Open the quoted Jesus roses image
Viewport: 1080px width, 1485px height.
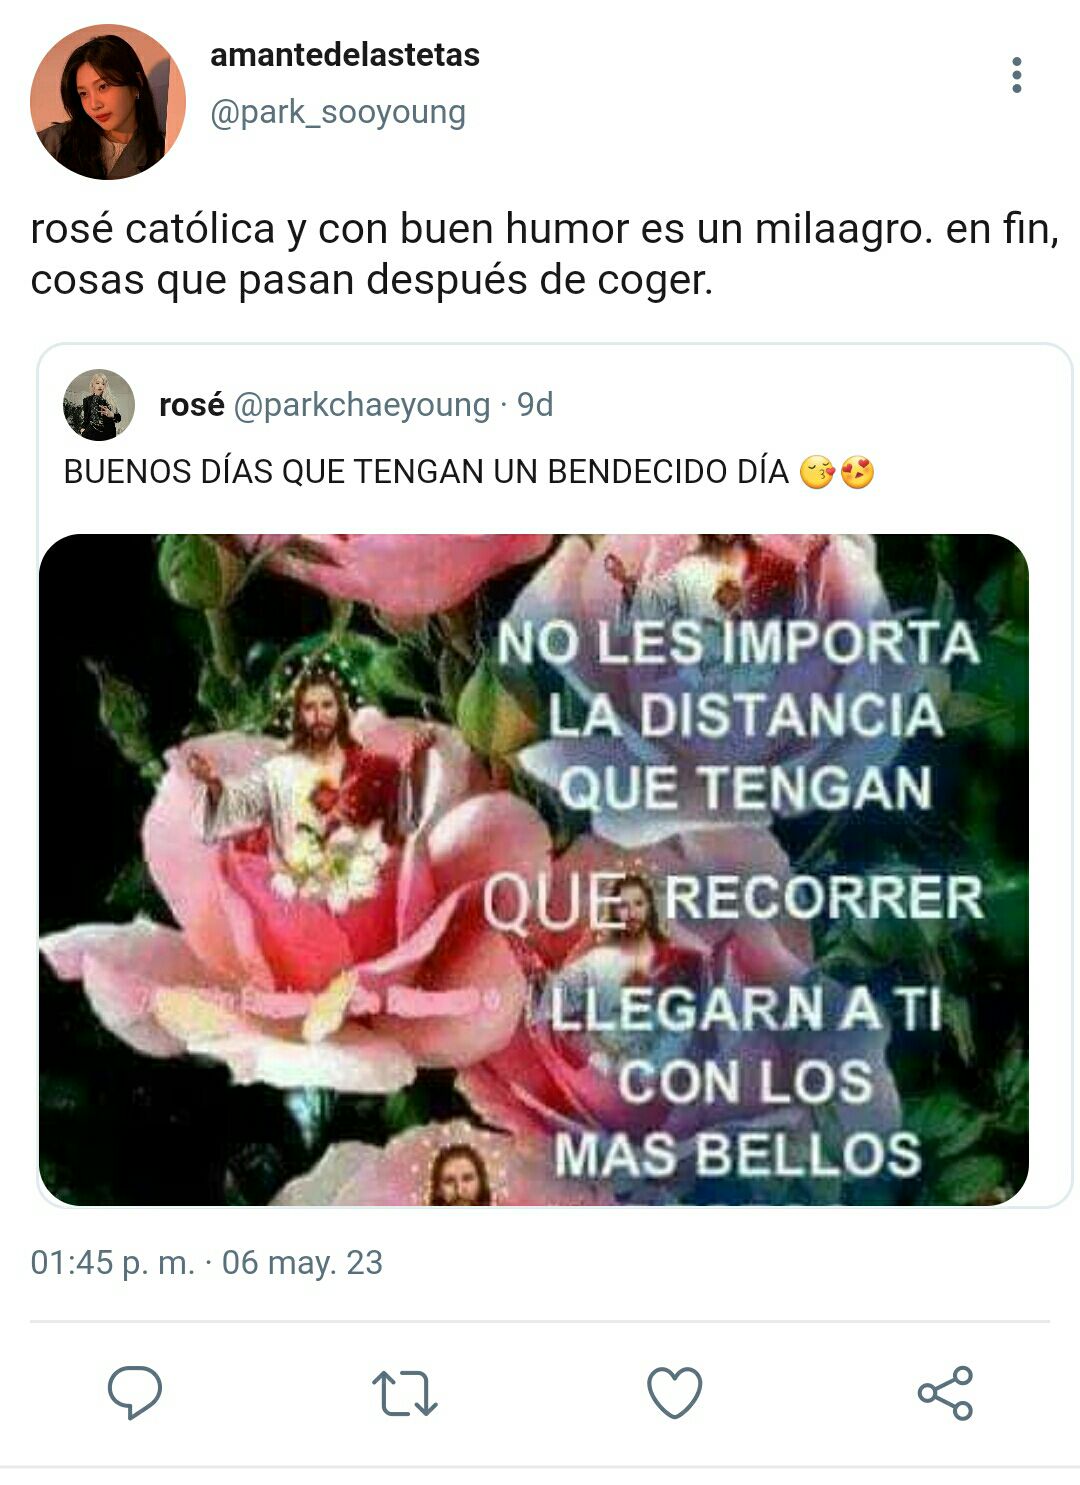tap(534, 869)
